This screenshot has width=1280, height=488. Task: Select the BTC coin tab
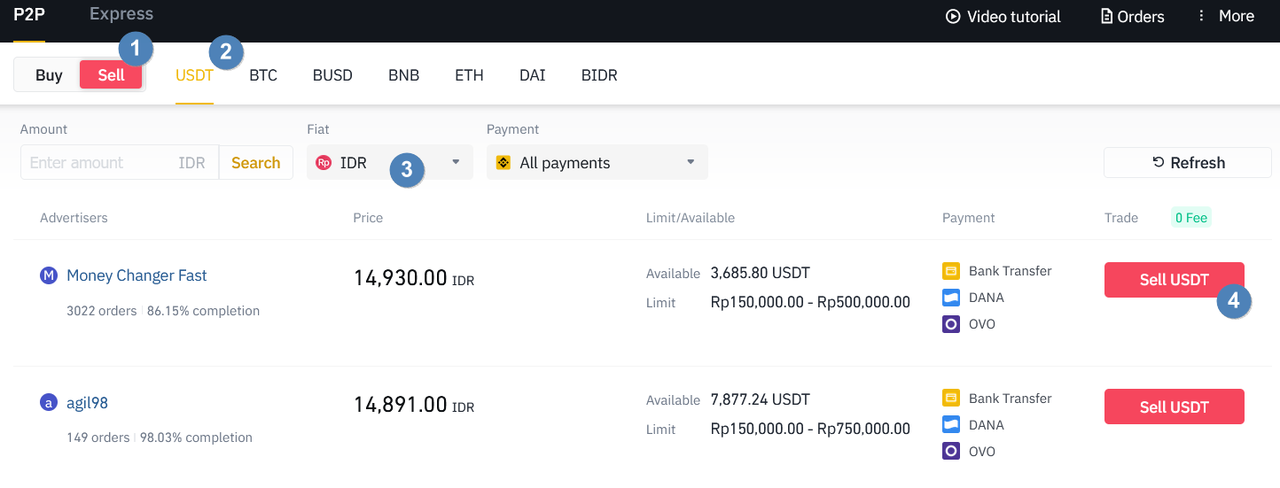click(263, 75)
